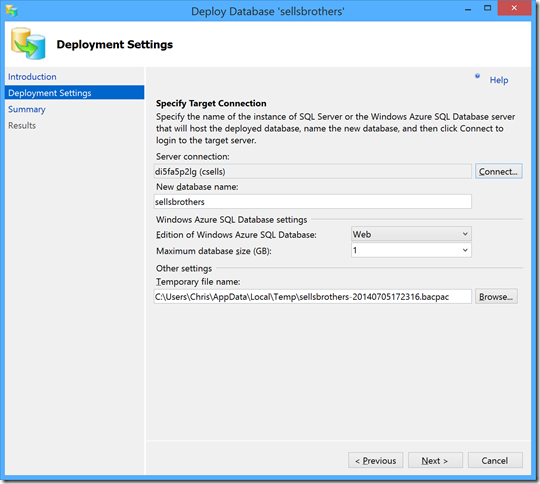Click the server connection field
The width and height of the screenshot is (540, 484).
pos(312,171)
